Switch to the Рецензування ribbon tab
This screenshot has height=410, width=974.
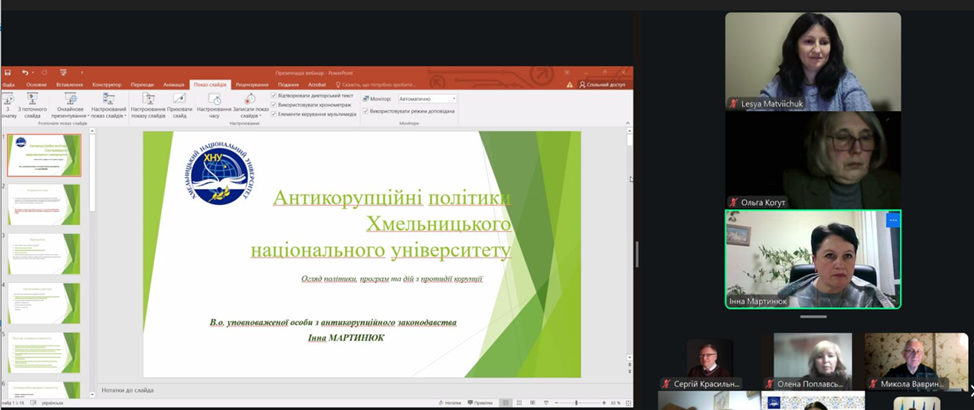point(251,85)
